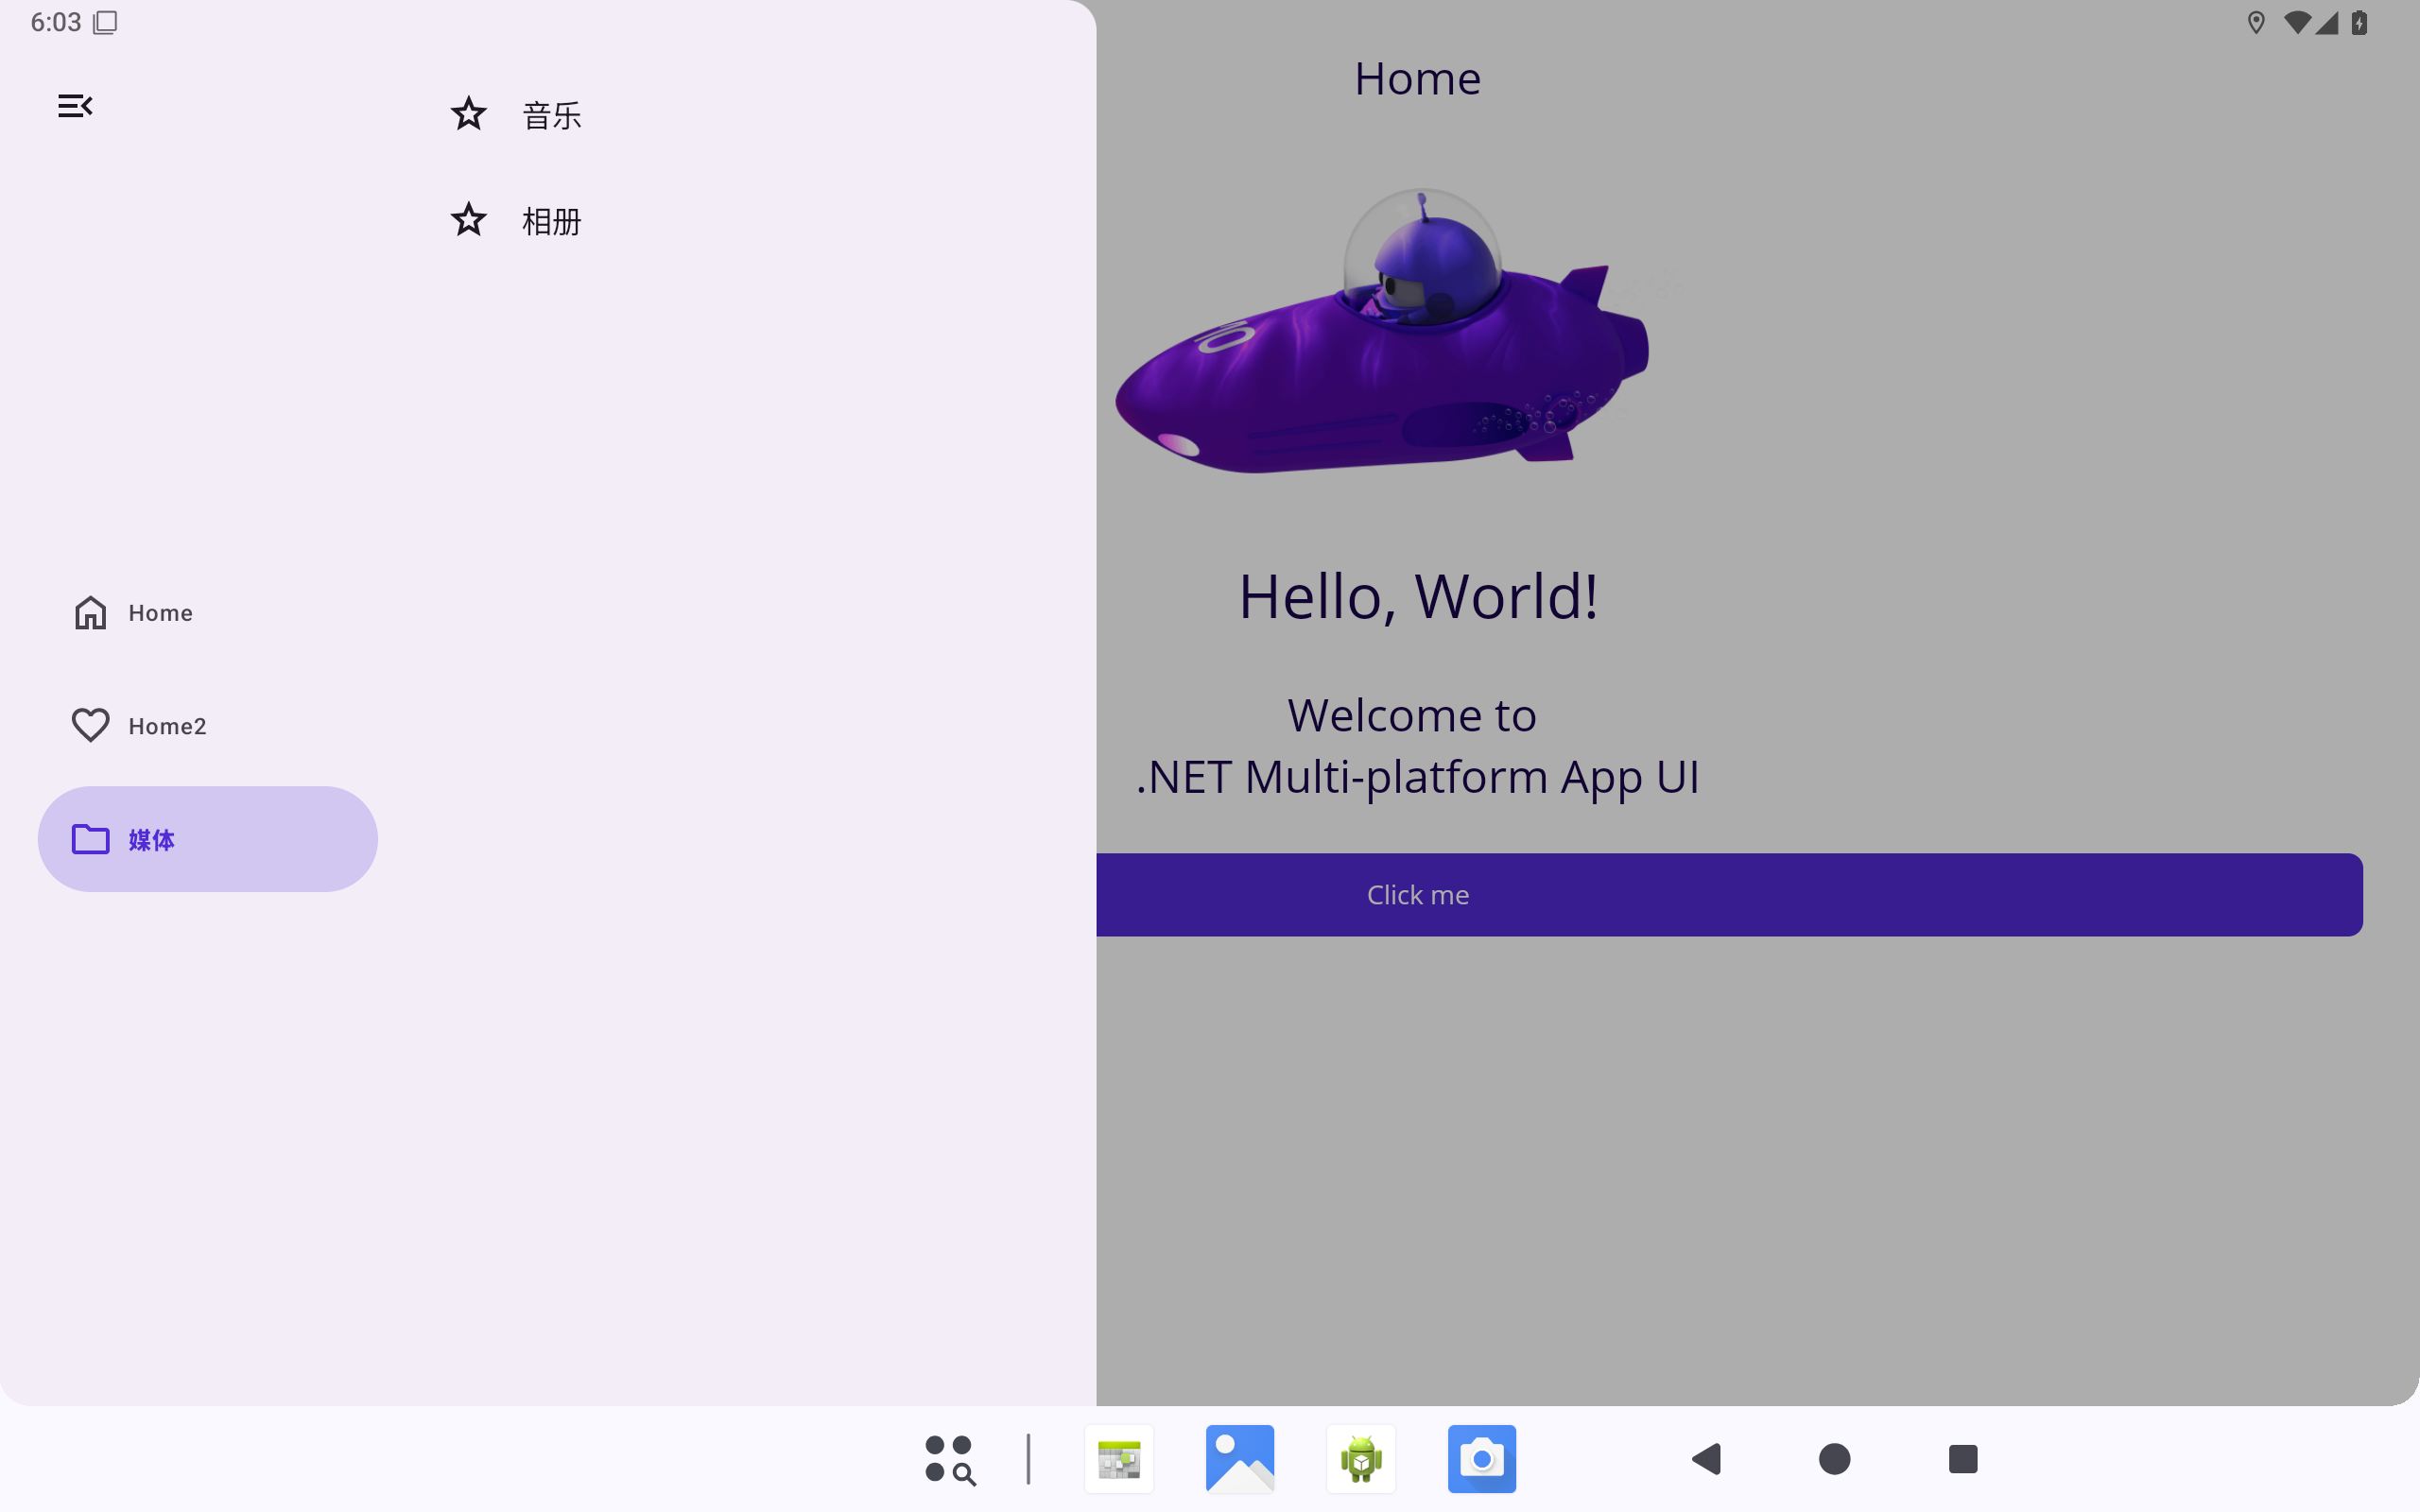Viewport: 2420px width, 1512px height.
Task: Click the Wi-Fi icon in status bar
Action: coord(2298,22)
